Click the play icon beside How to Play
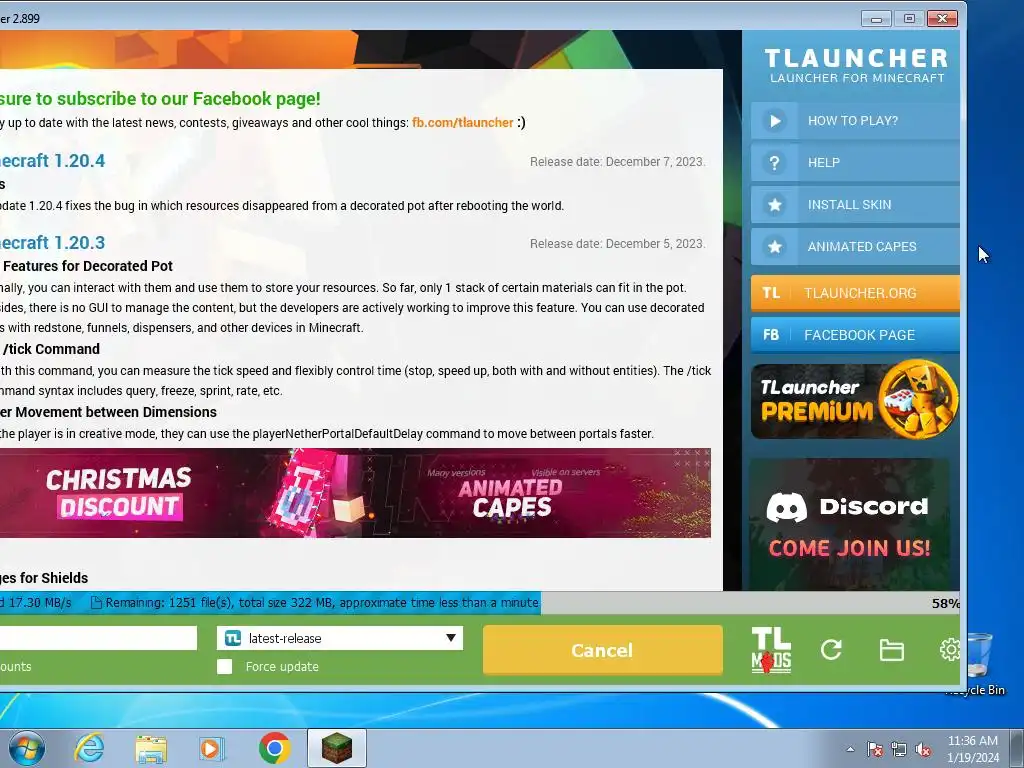 [x=775, y=121]
